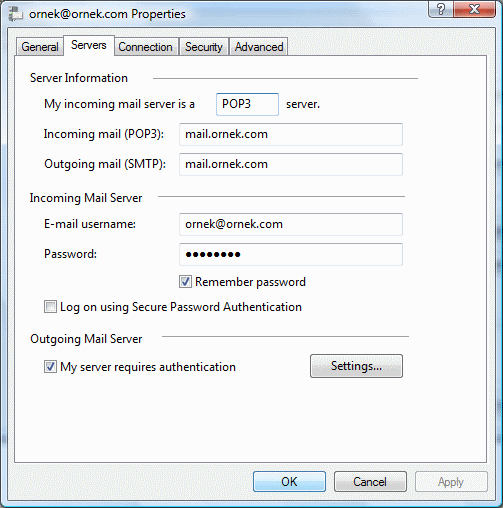Go to the Advanced tab
This screenshot has width=503, height=508.
pos(259,47)
